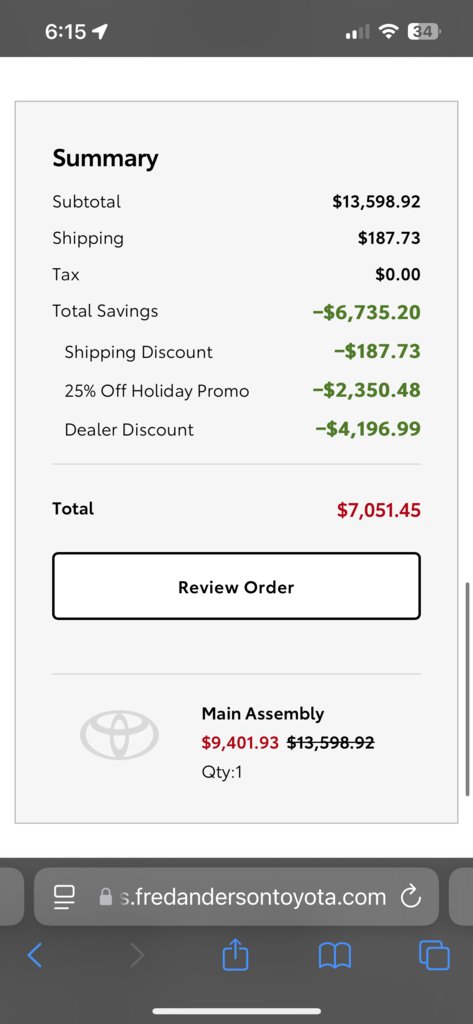Open page settings reader icon in address bar
473x1024 pixels.
coord(65,897)
